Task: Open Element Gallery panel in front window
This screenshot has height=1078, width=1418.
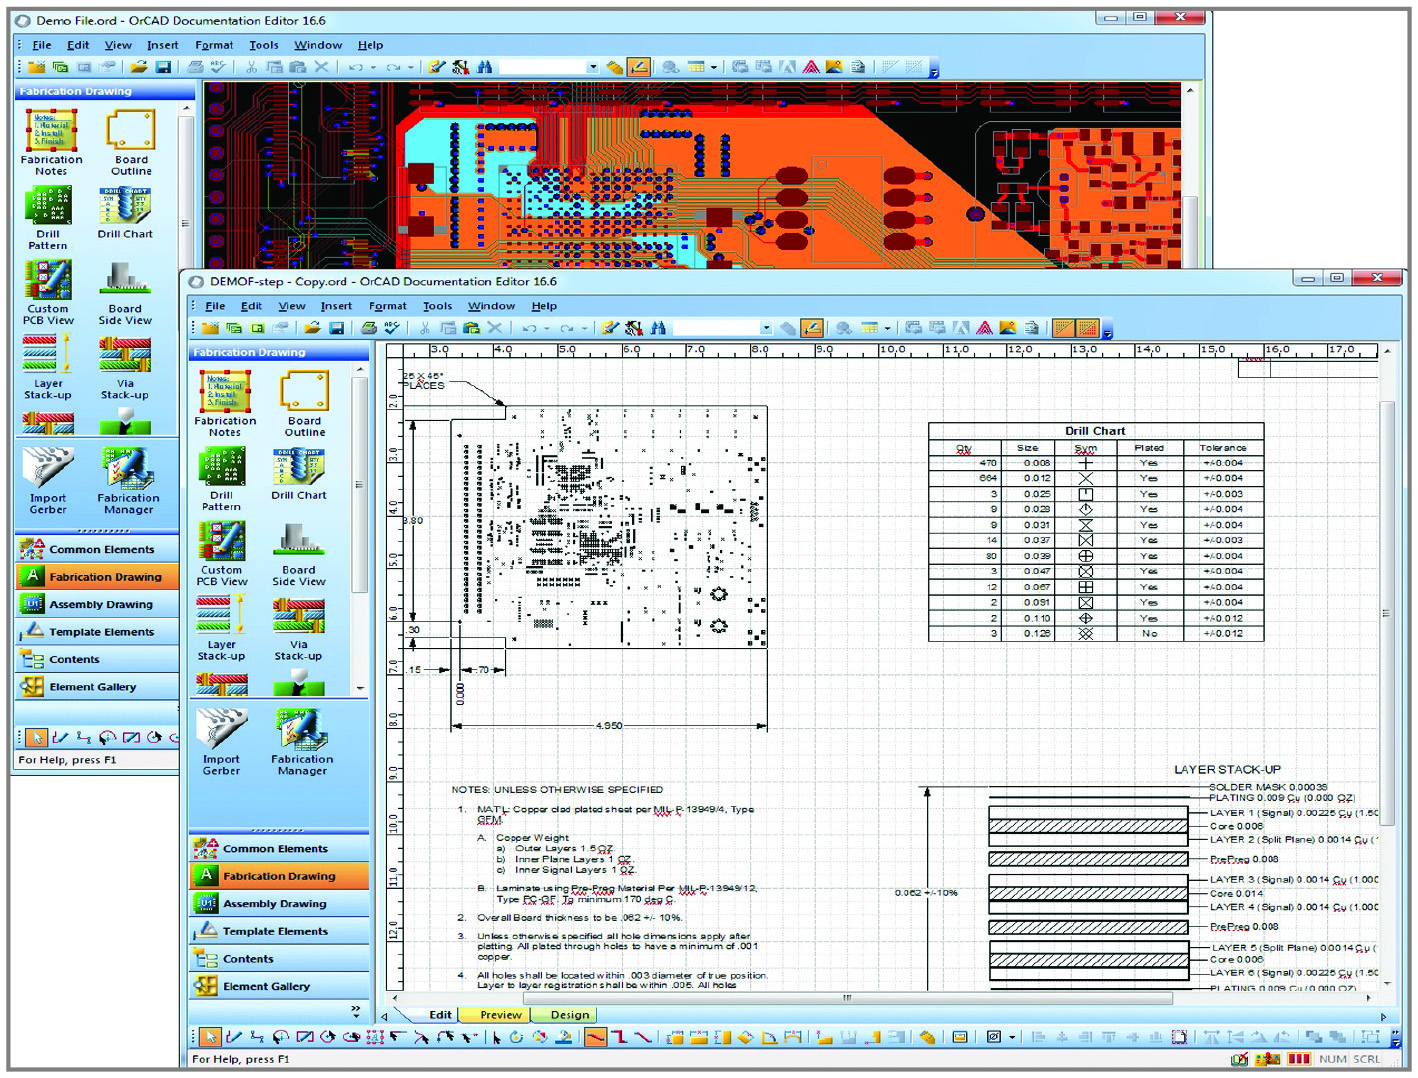Action: pyautogui.click(x=279, y=986)
